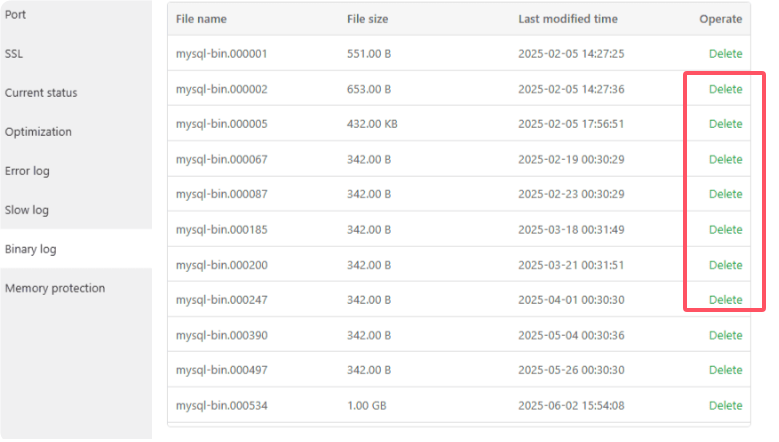Delete the mysql-bin.000005 log file
Image resolution: width=779 pixels, height=442 pixels.
(x=725, y=124)
